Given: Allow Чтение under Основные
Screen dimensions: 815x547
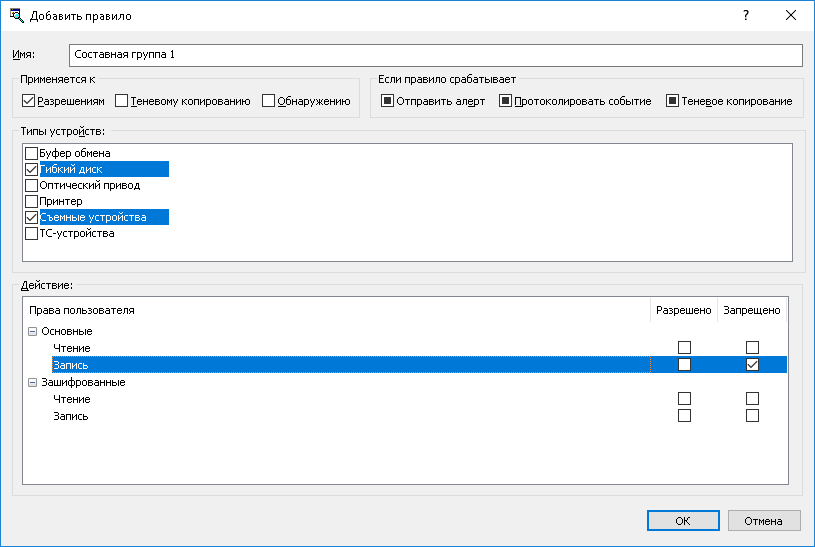Looking at the screenshot, I should click(x=684, y=347).
